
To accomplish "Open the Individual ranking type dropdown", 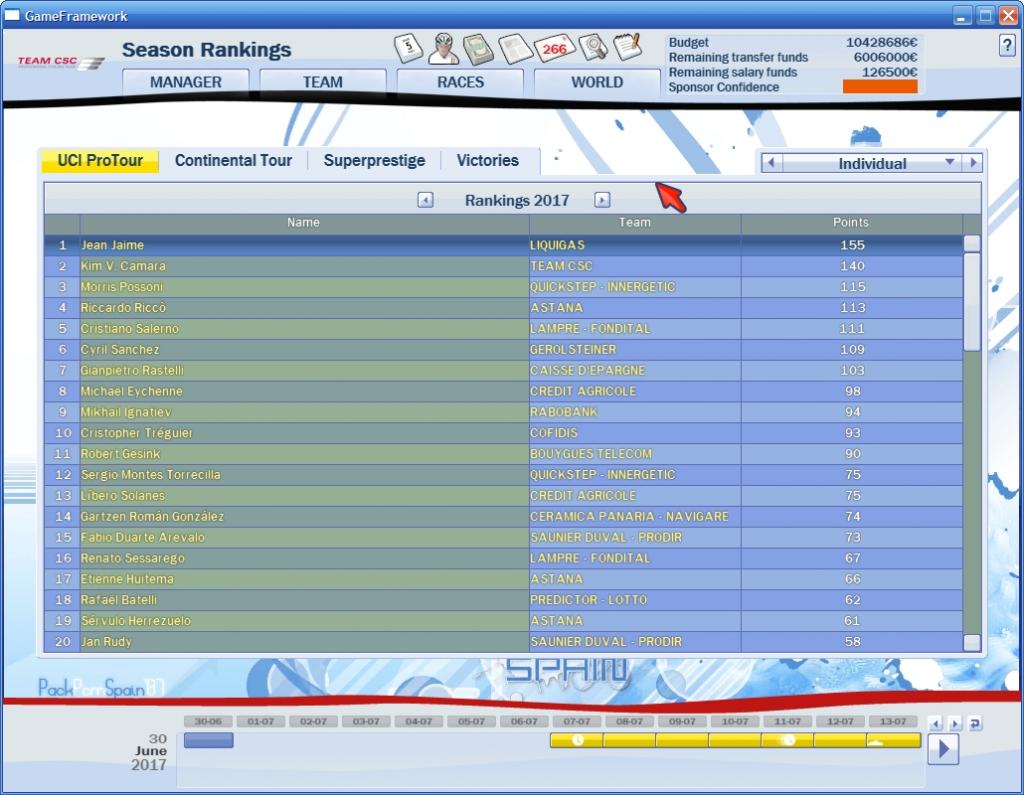I will (871, 163).
